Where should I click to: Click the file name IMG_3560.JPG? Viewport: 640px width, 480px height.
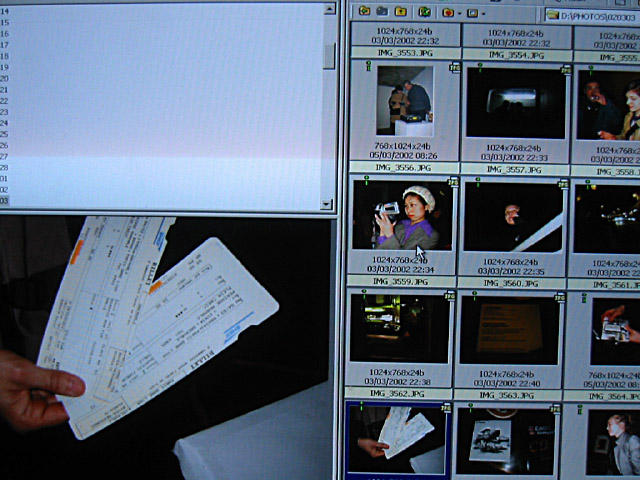(511, 283)
